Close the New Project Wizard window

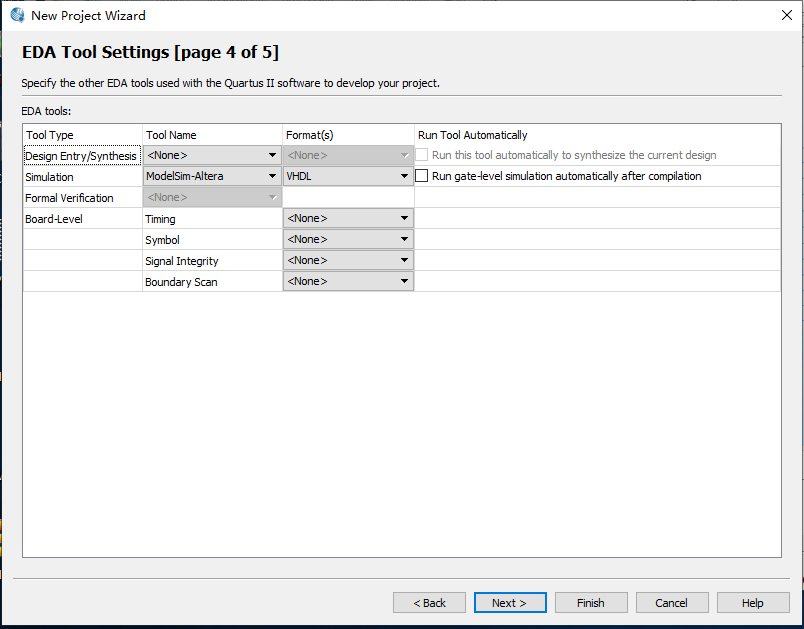(x=786, y=15)
